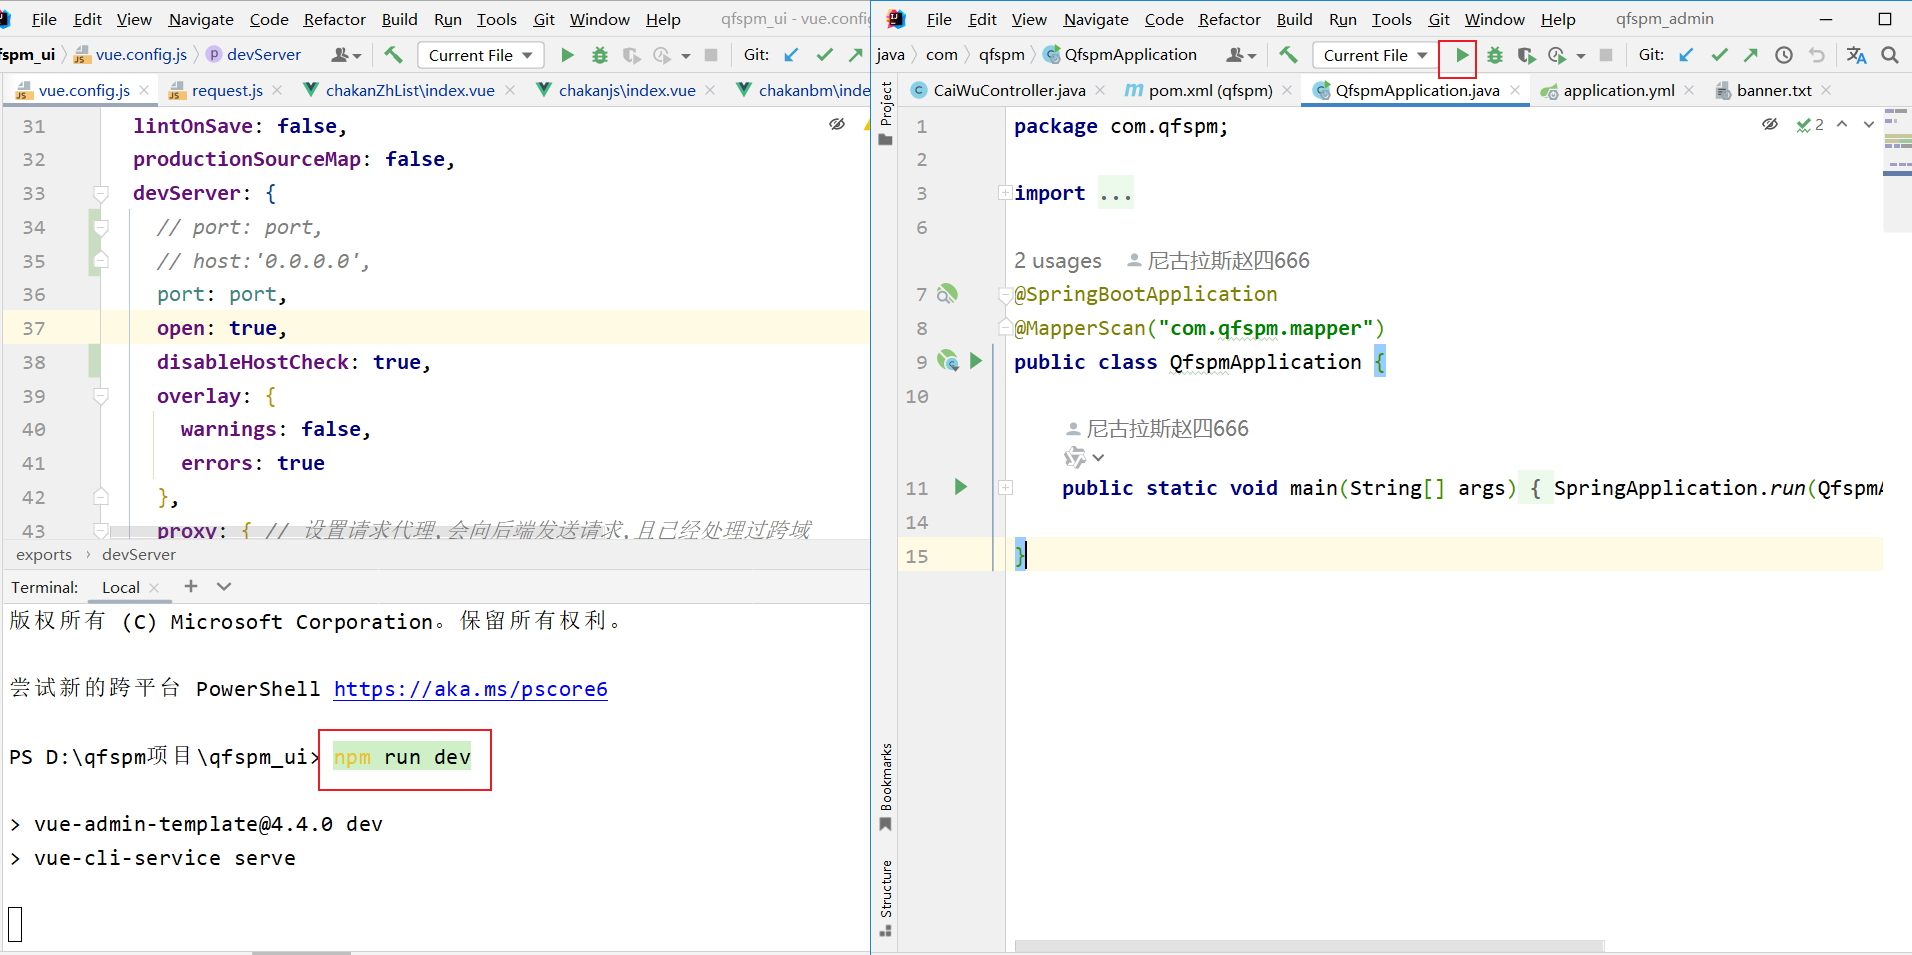Click the run gutter arrow beside class QfspmApplication
The image size is (1912, 955).
[976, 361]
